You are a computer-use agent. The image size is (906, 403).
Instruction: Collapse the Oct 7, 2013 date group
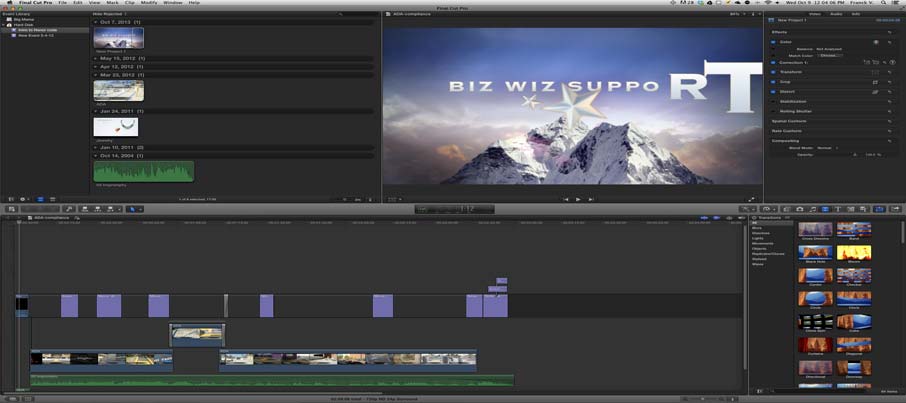click(96, 22)
